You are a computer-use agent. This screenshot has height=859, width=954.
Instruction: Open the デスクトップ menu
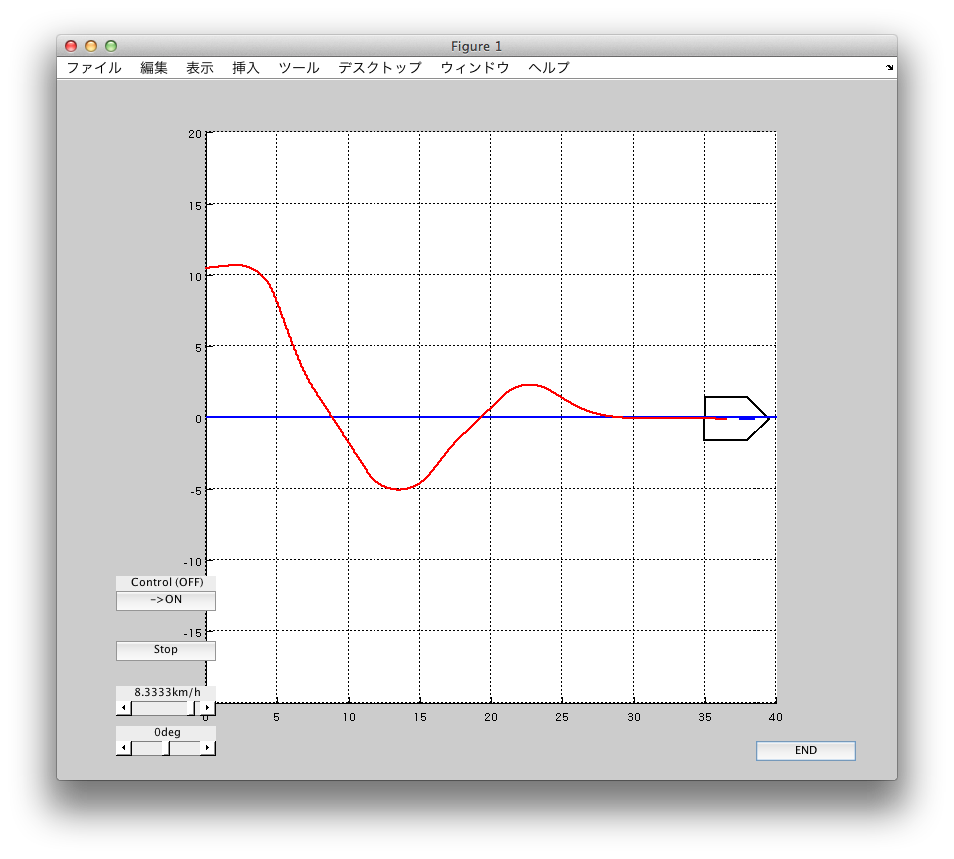pyautogui.click(x=380, y=68)
